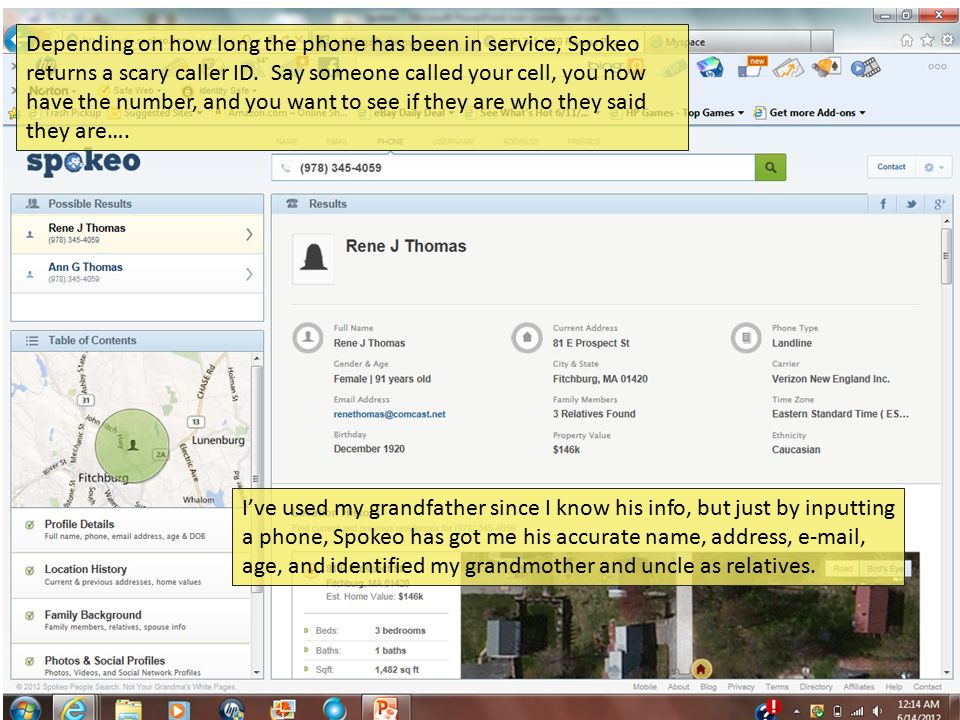Screen dimensions: 960x720
Task: Click the Results panel header
Action: coord(569,204)
